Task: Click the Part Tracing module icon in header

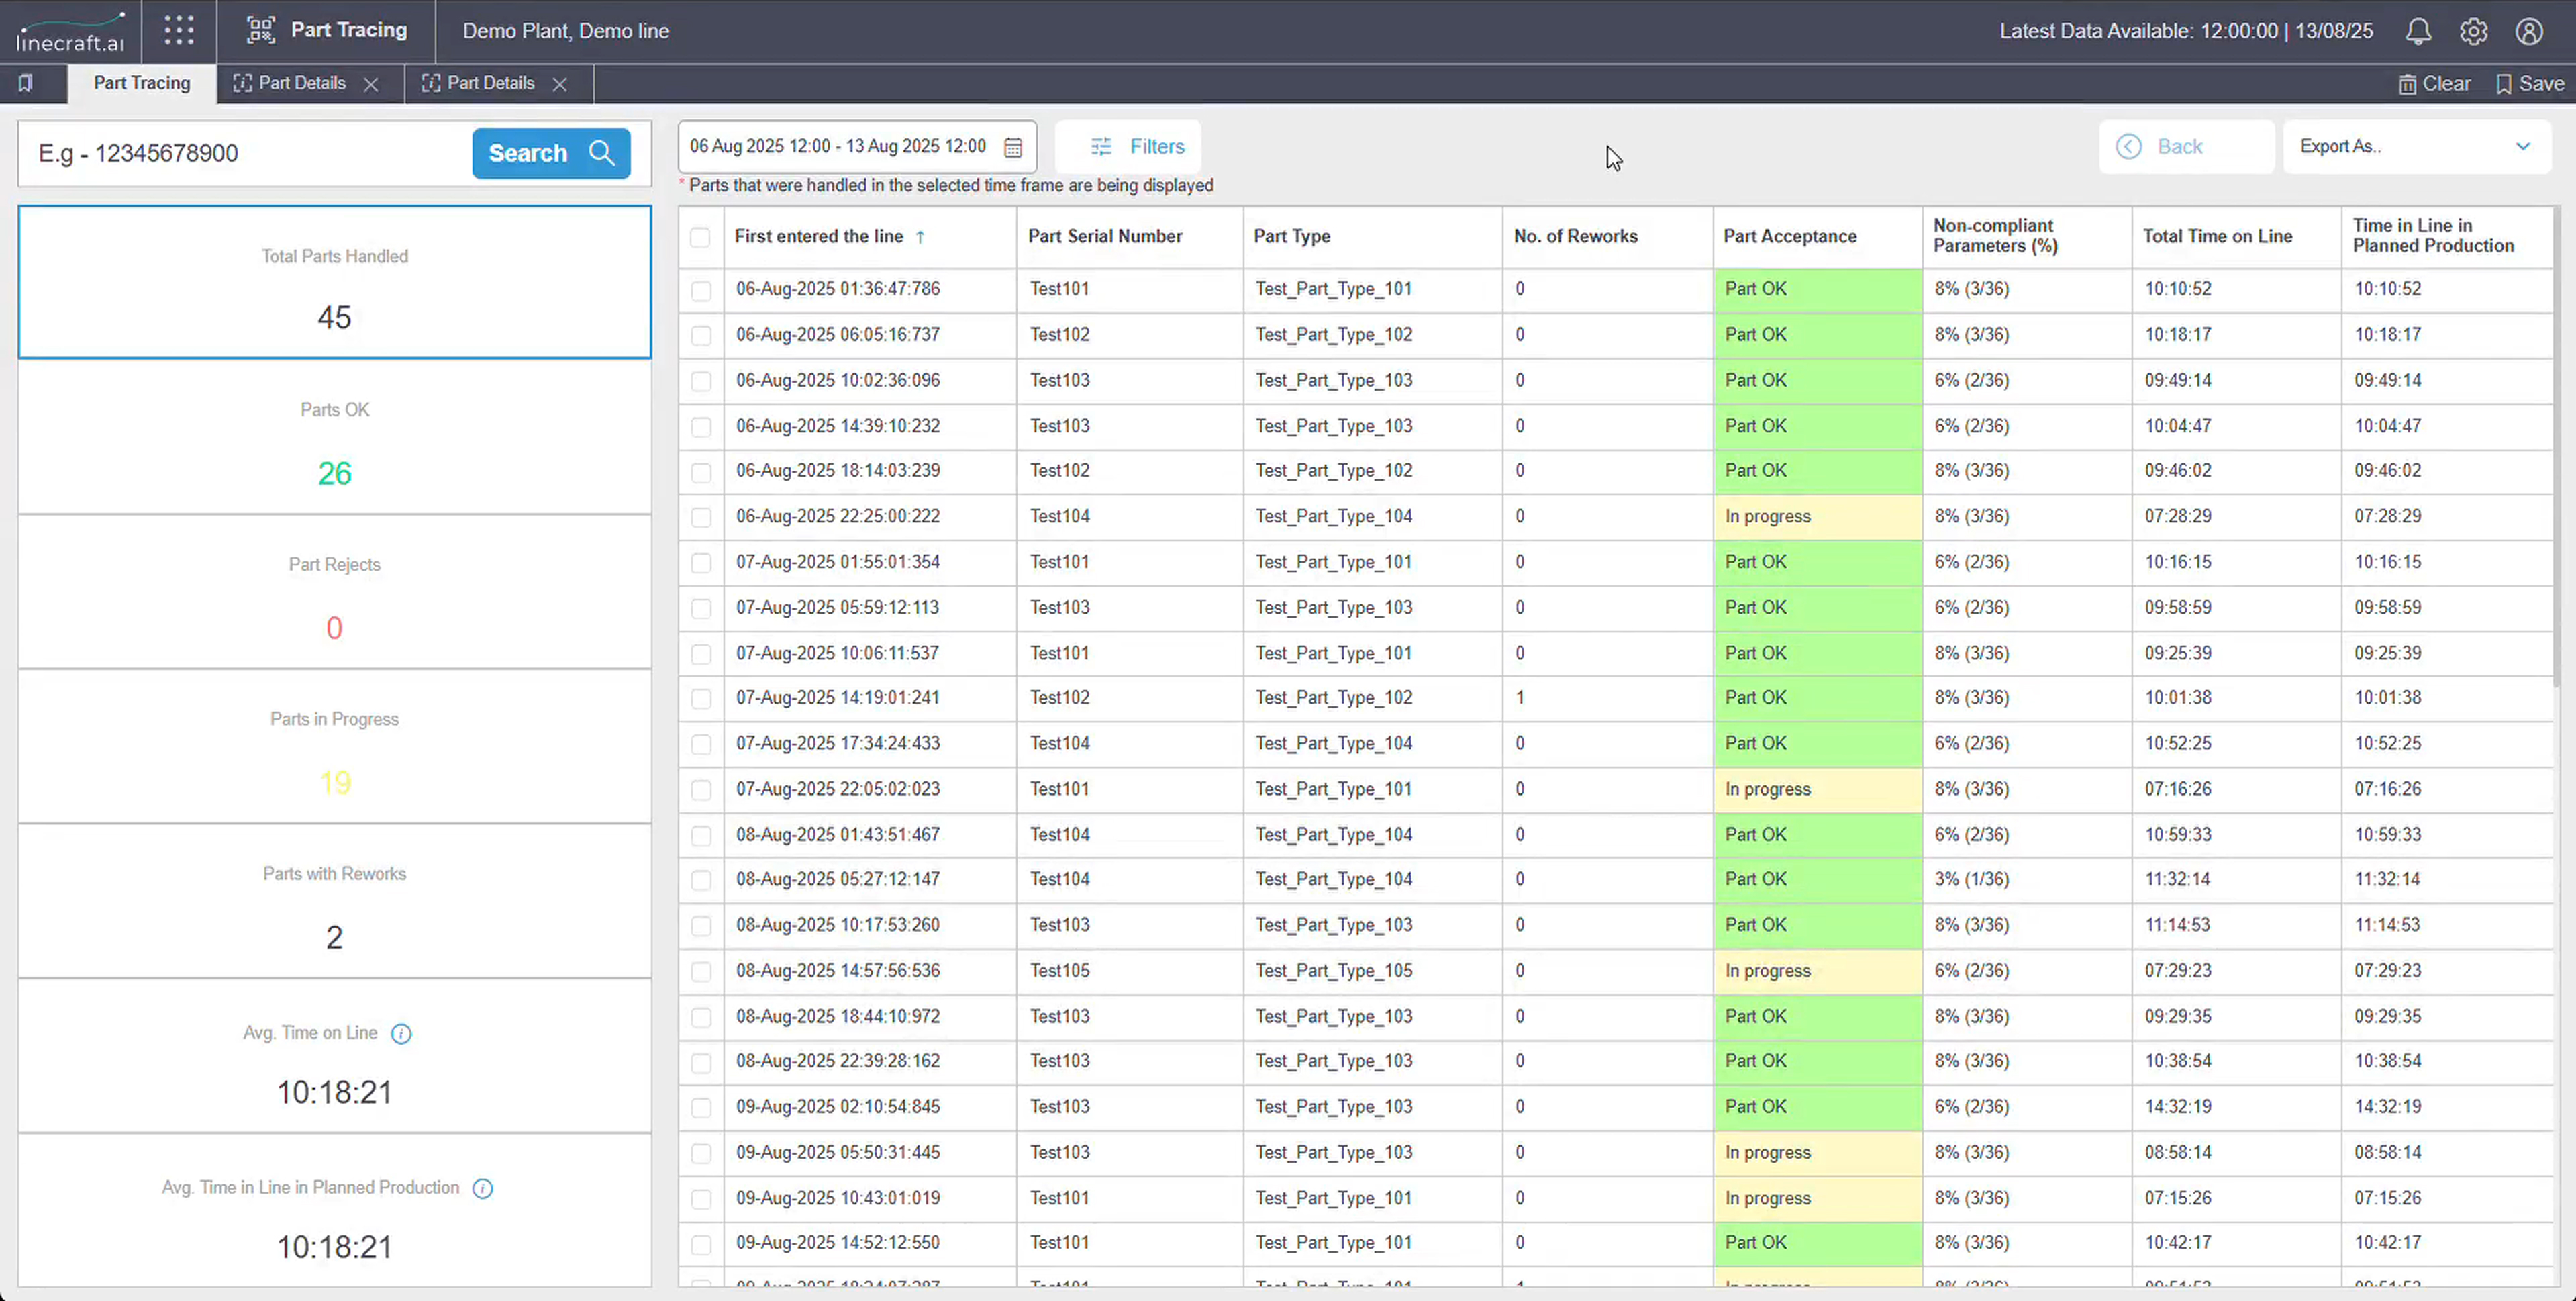Action: pyautogui.click(x=261, y=30)
